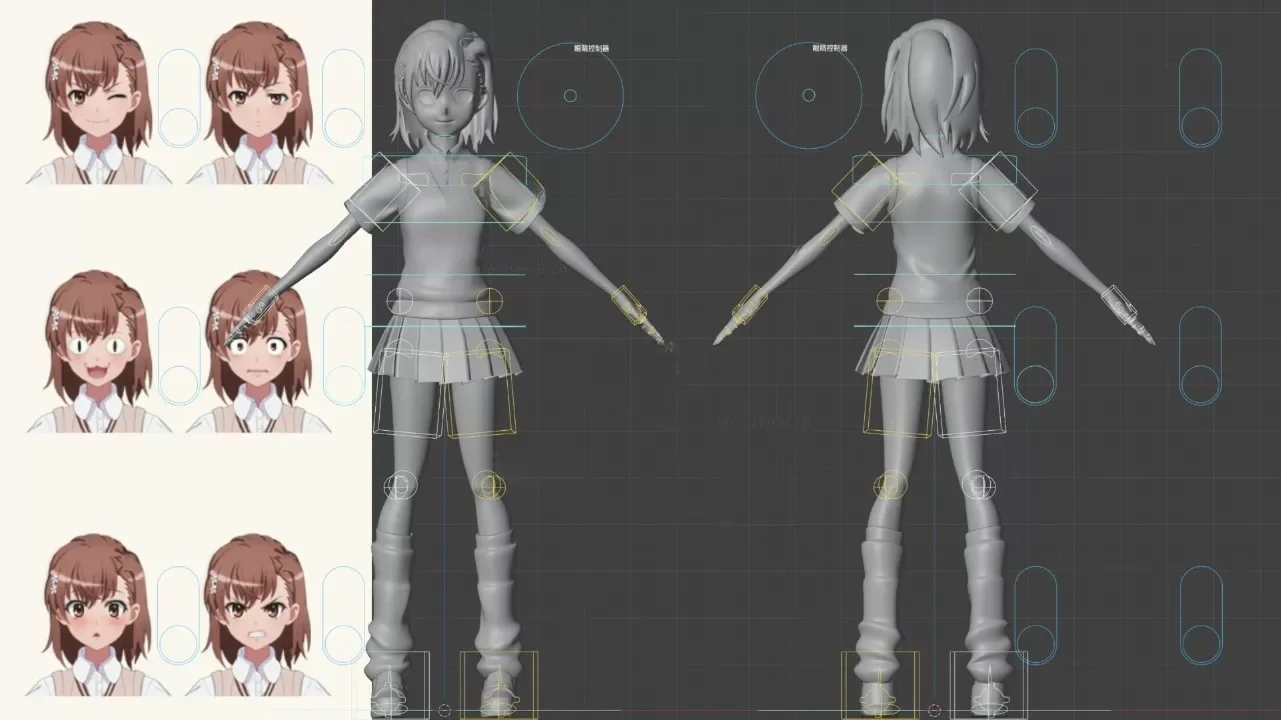The height and width of the screenshot is (720, 1281).
Task: Select the front-view yellow shoulder control box
Action: (x=509, y=192)
